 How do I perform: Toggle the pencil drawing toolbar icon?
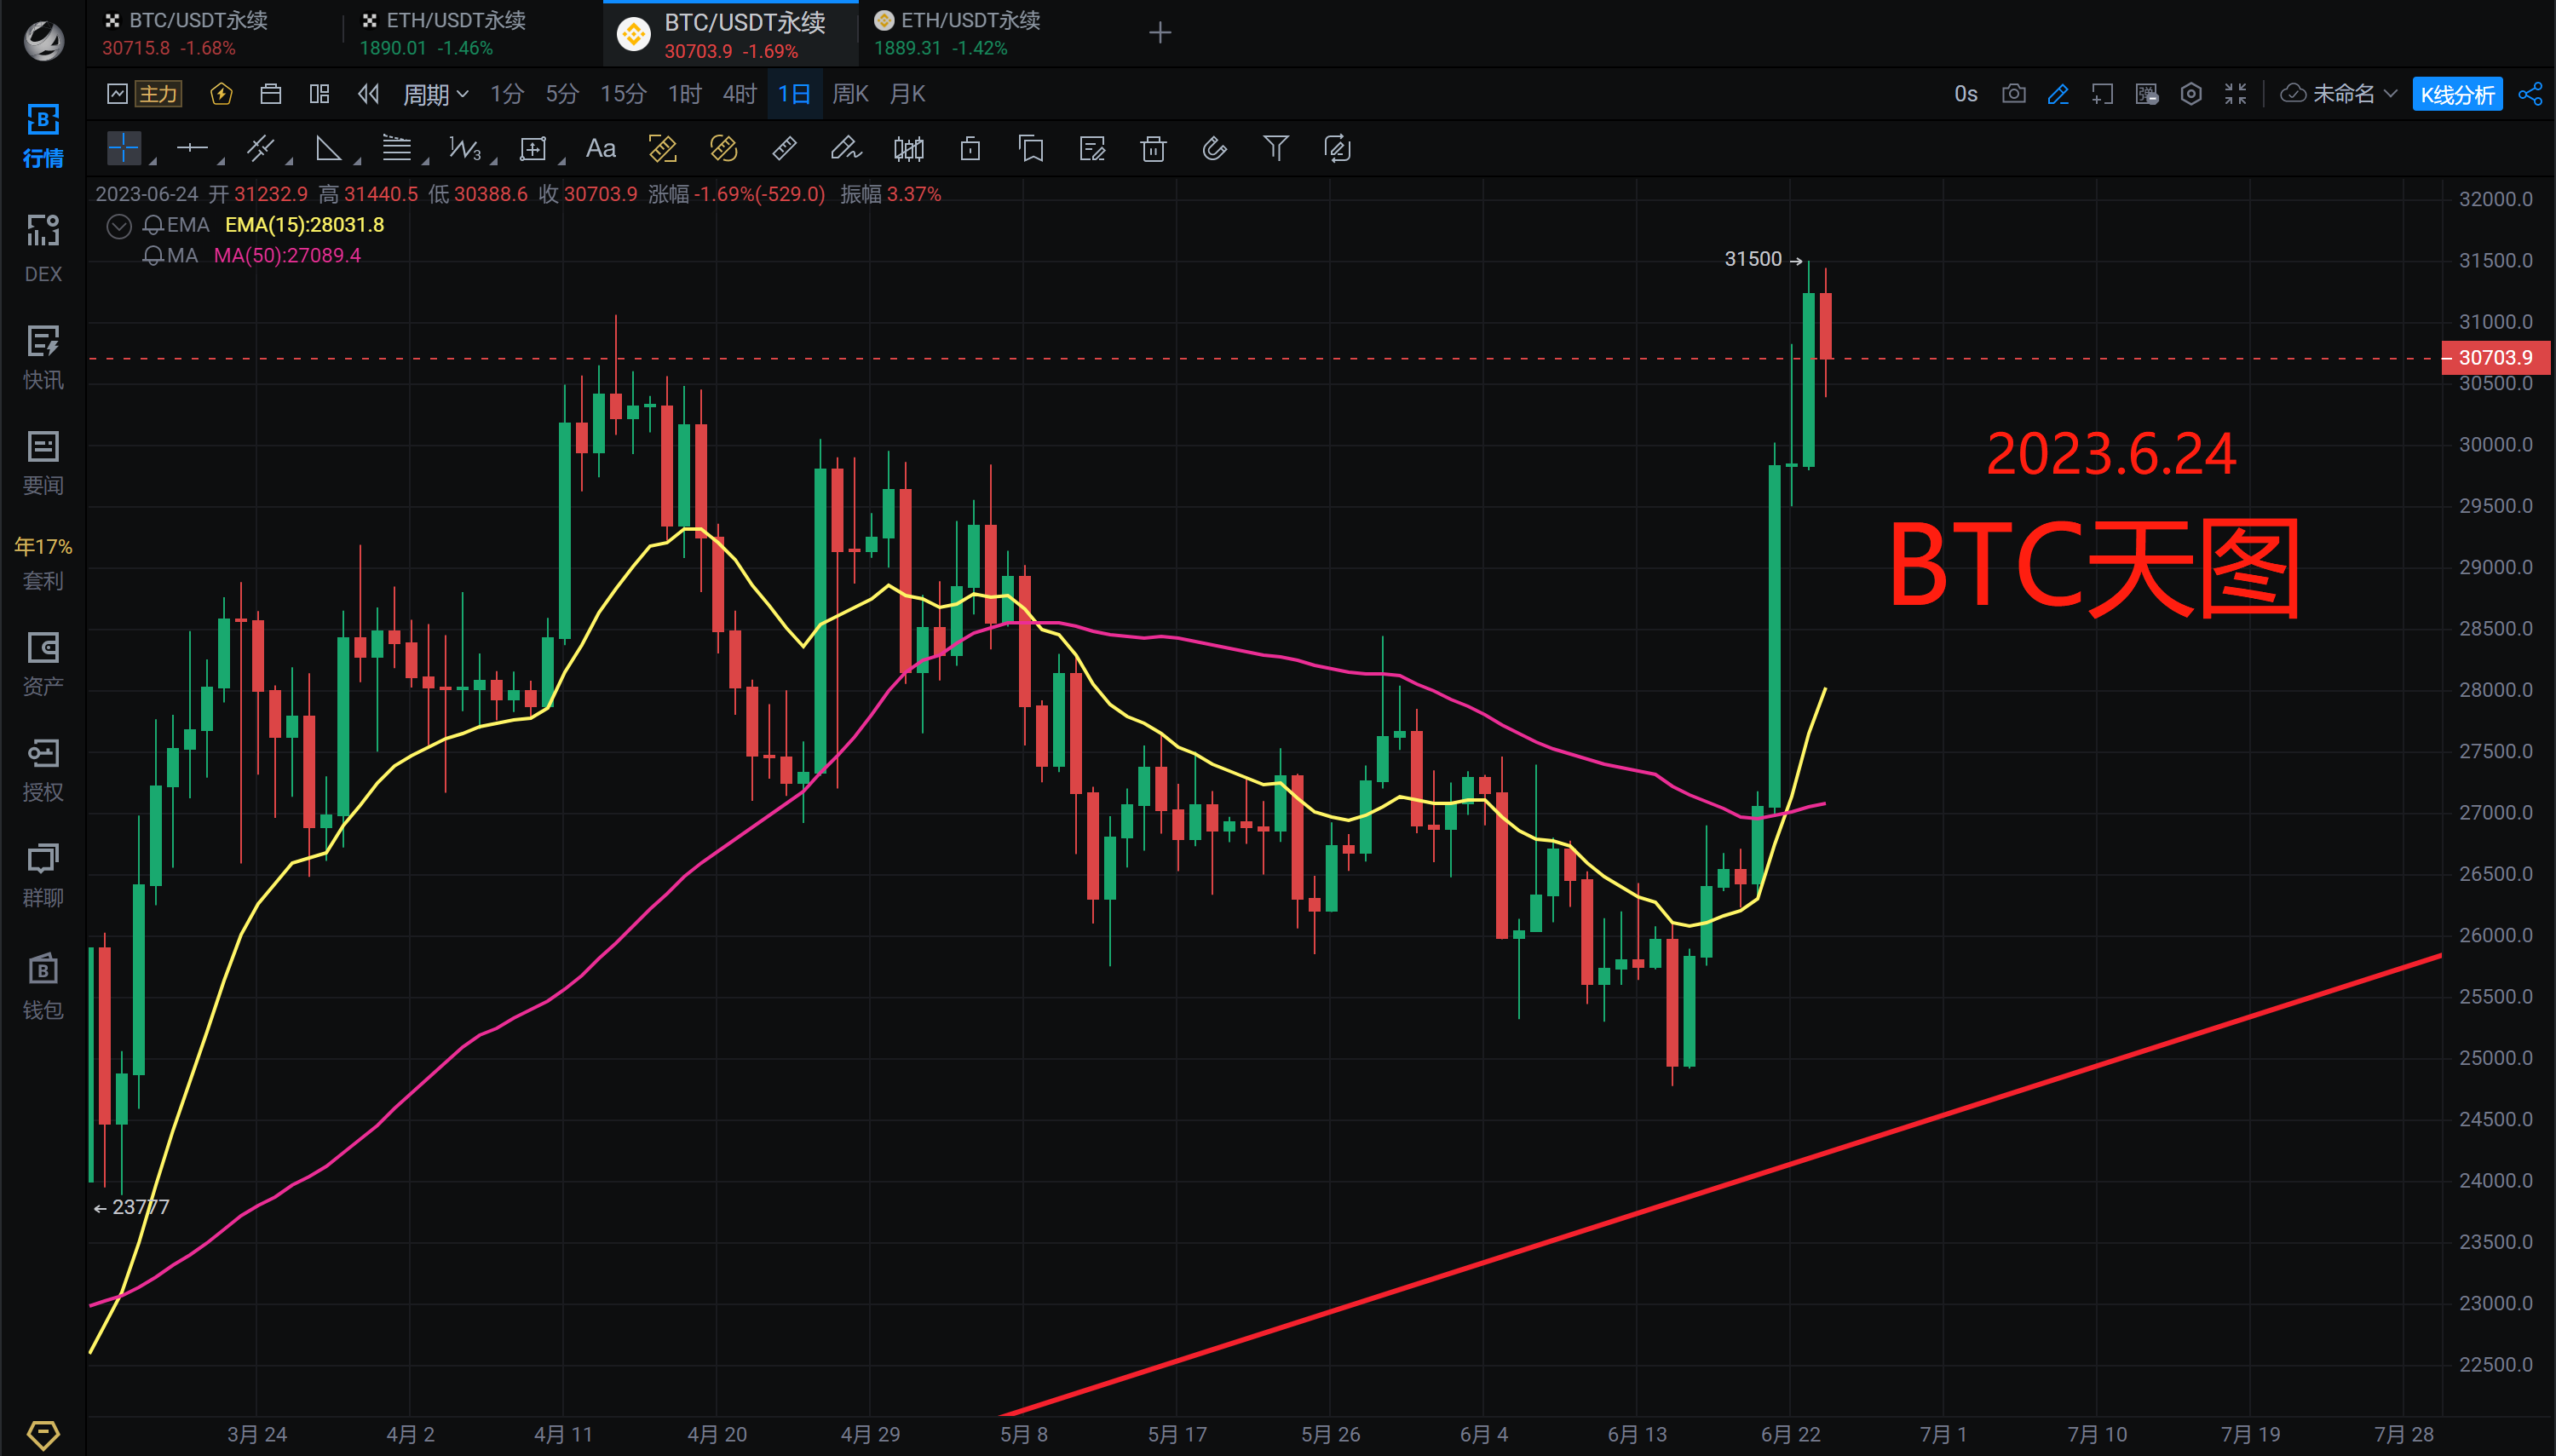click(2058, 94)
